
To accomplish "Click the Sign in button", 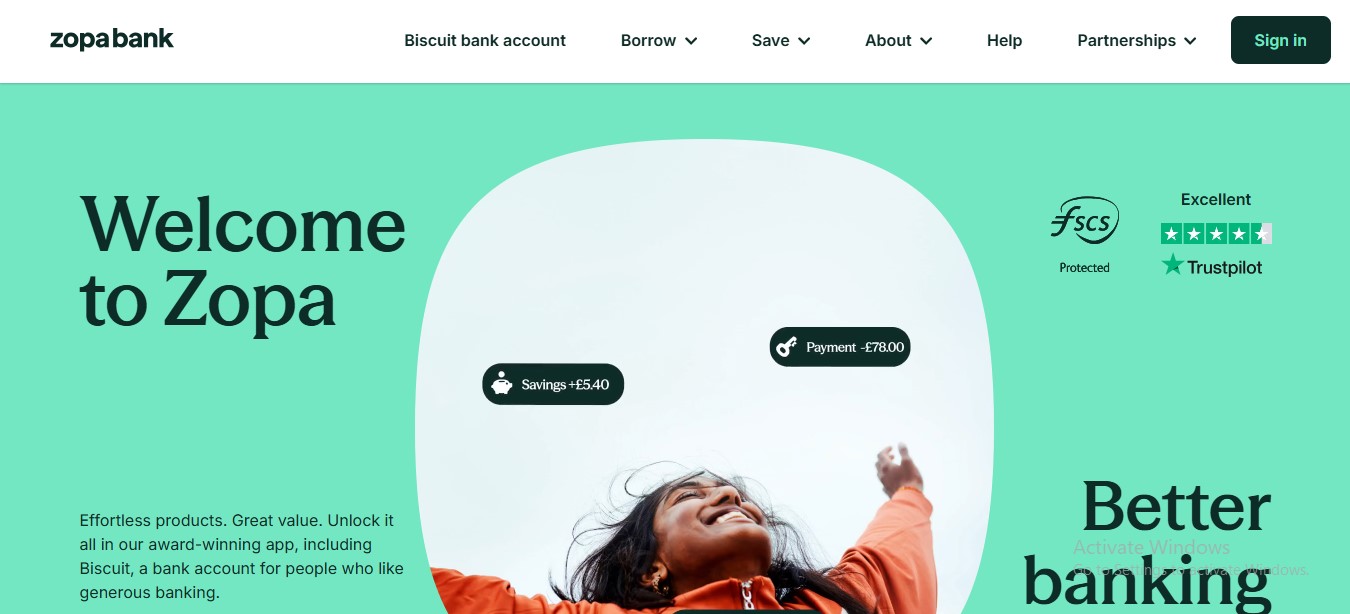I will pyautogui.click(x=1281, y=40).
